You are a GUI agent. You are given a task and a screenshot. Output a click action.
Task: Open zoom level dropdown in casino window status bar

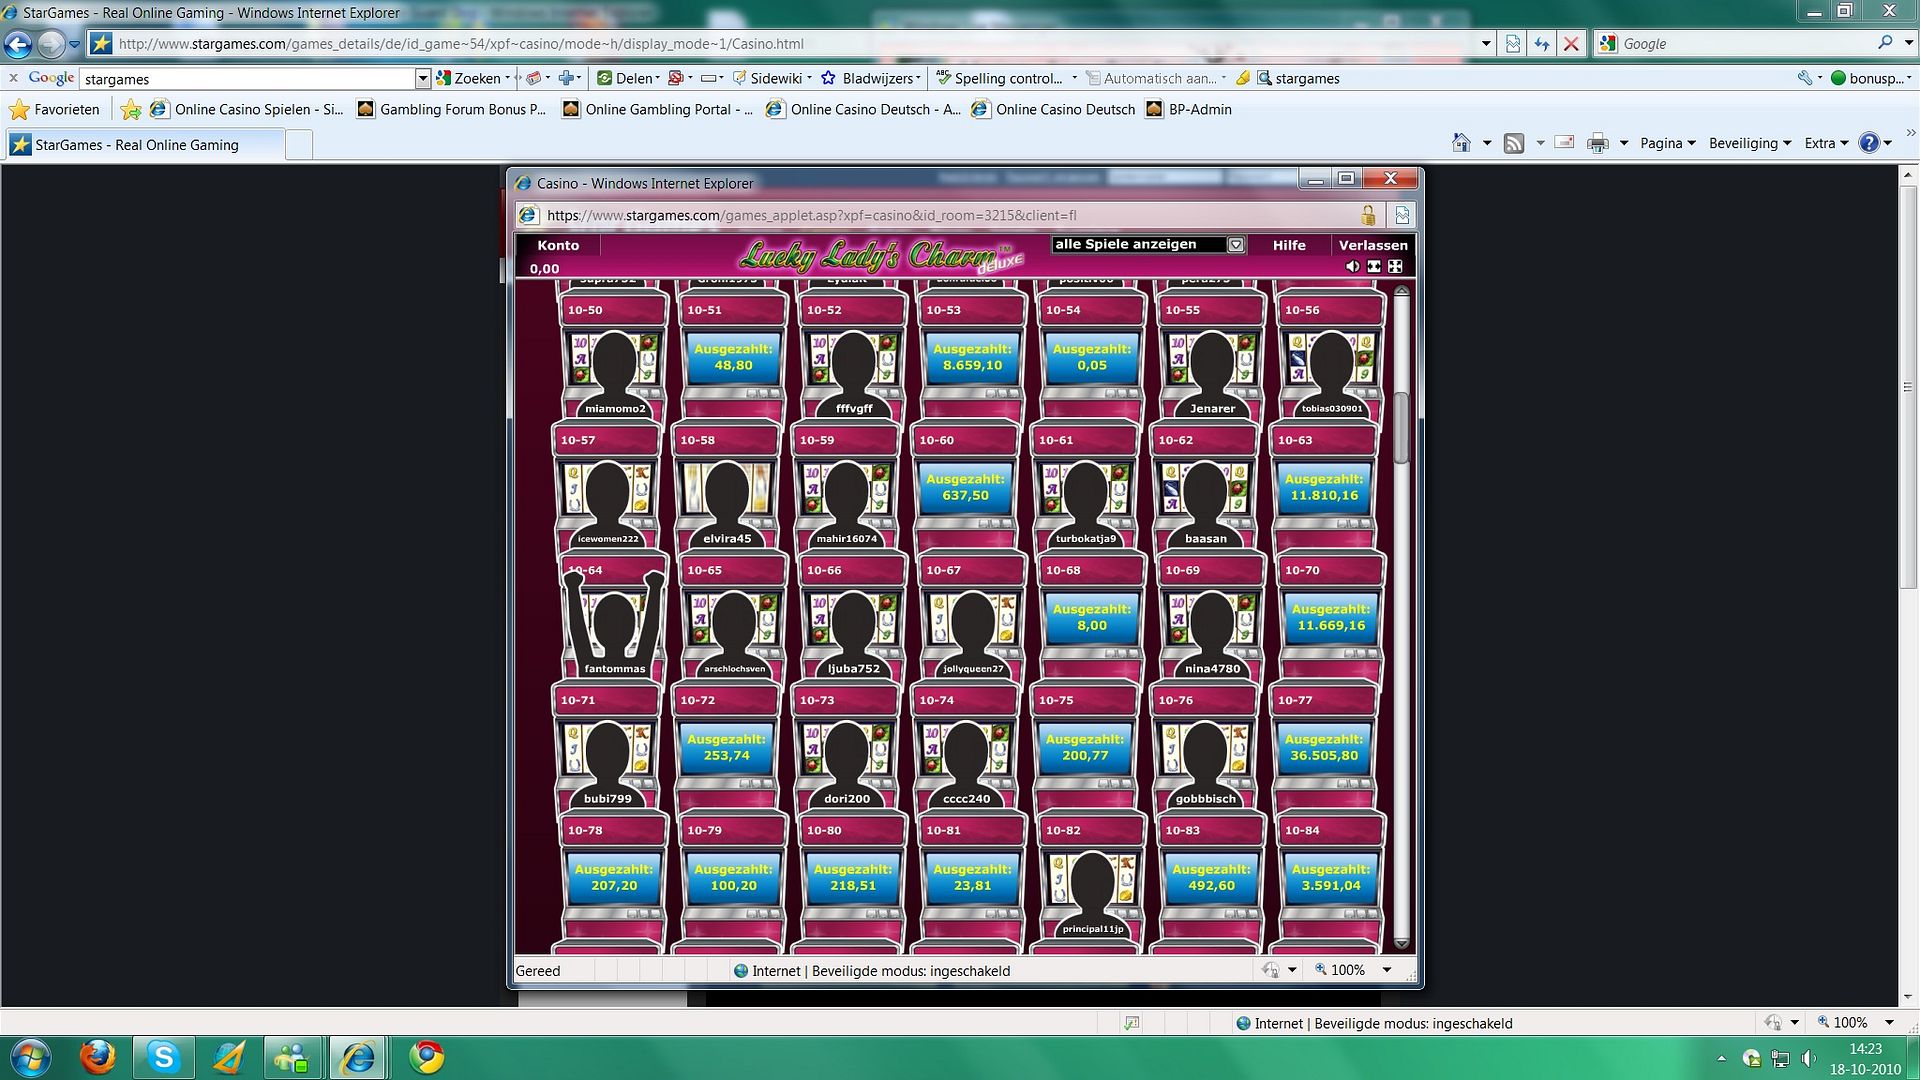[1386, 970]
